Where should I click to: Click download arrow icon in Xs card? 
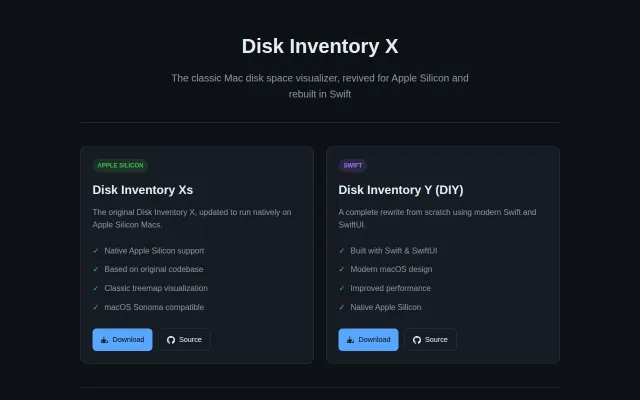coord(104,340)
